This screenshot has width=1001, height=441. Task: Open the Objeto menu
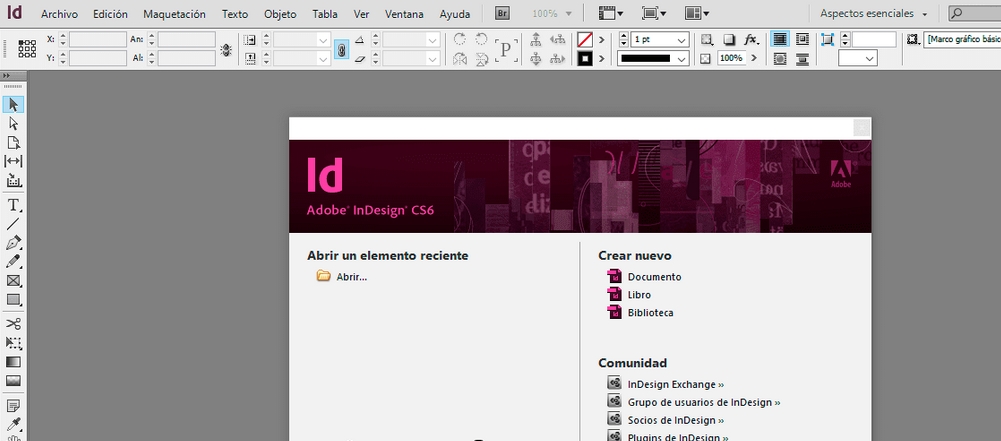point(280,14)
